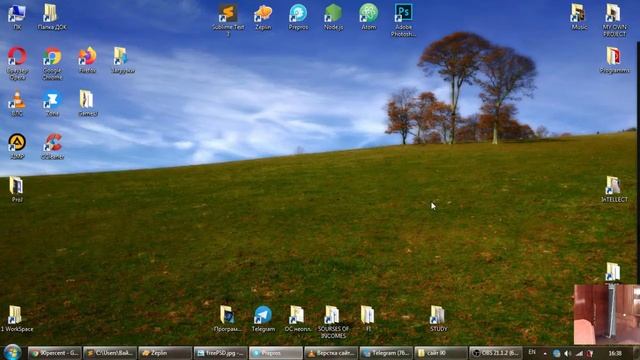The width and height of the screenshot is (640, 360).
Task: Switch to the Prepros taskbar button
Action: coord(276,353)
